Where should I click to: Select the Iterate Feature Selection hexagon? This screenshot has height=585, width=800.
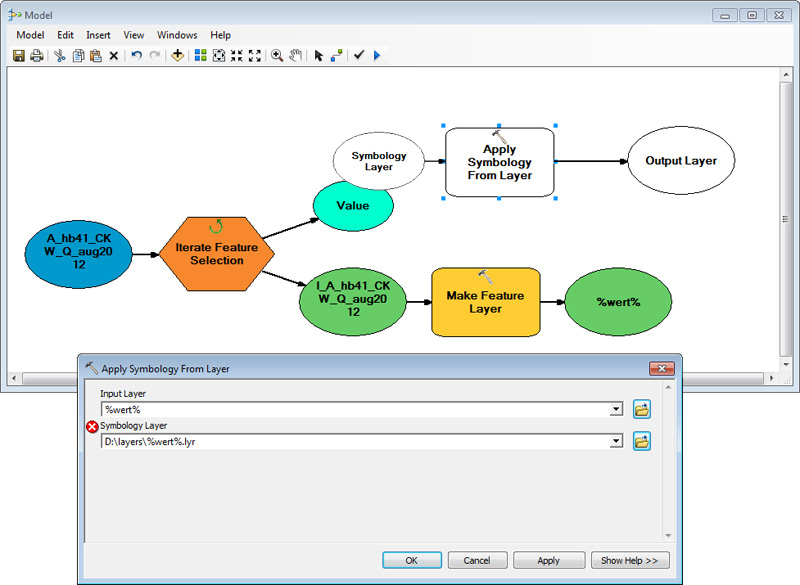pyautogui.click(x=216, y=254)
